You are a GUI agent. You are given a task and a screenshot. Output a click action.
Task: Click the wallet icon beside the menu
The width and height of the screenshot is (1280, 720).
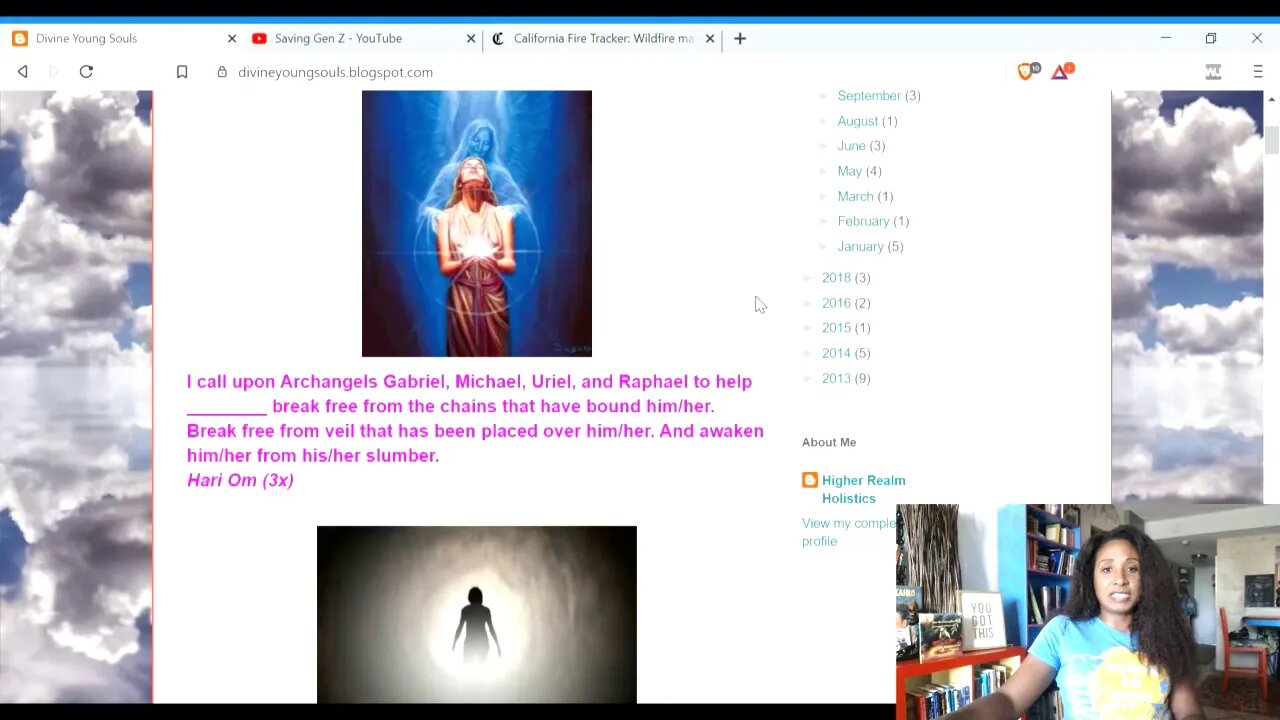coord(1213,72)
